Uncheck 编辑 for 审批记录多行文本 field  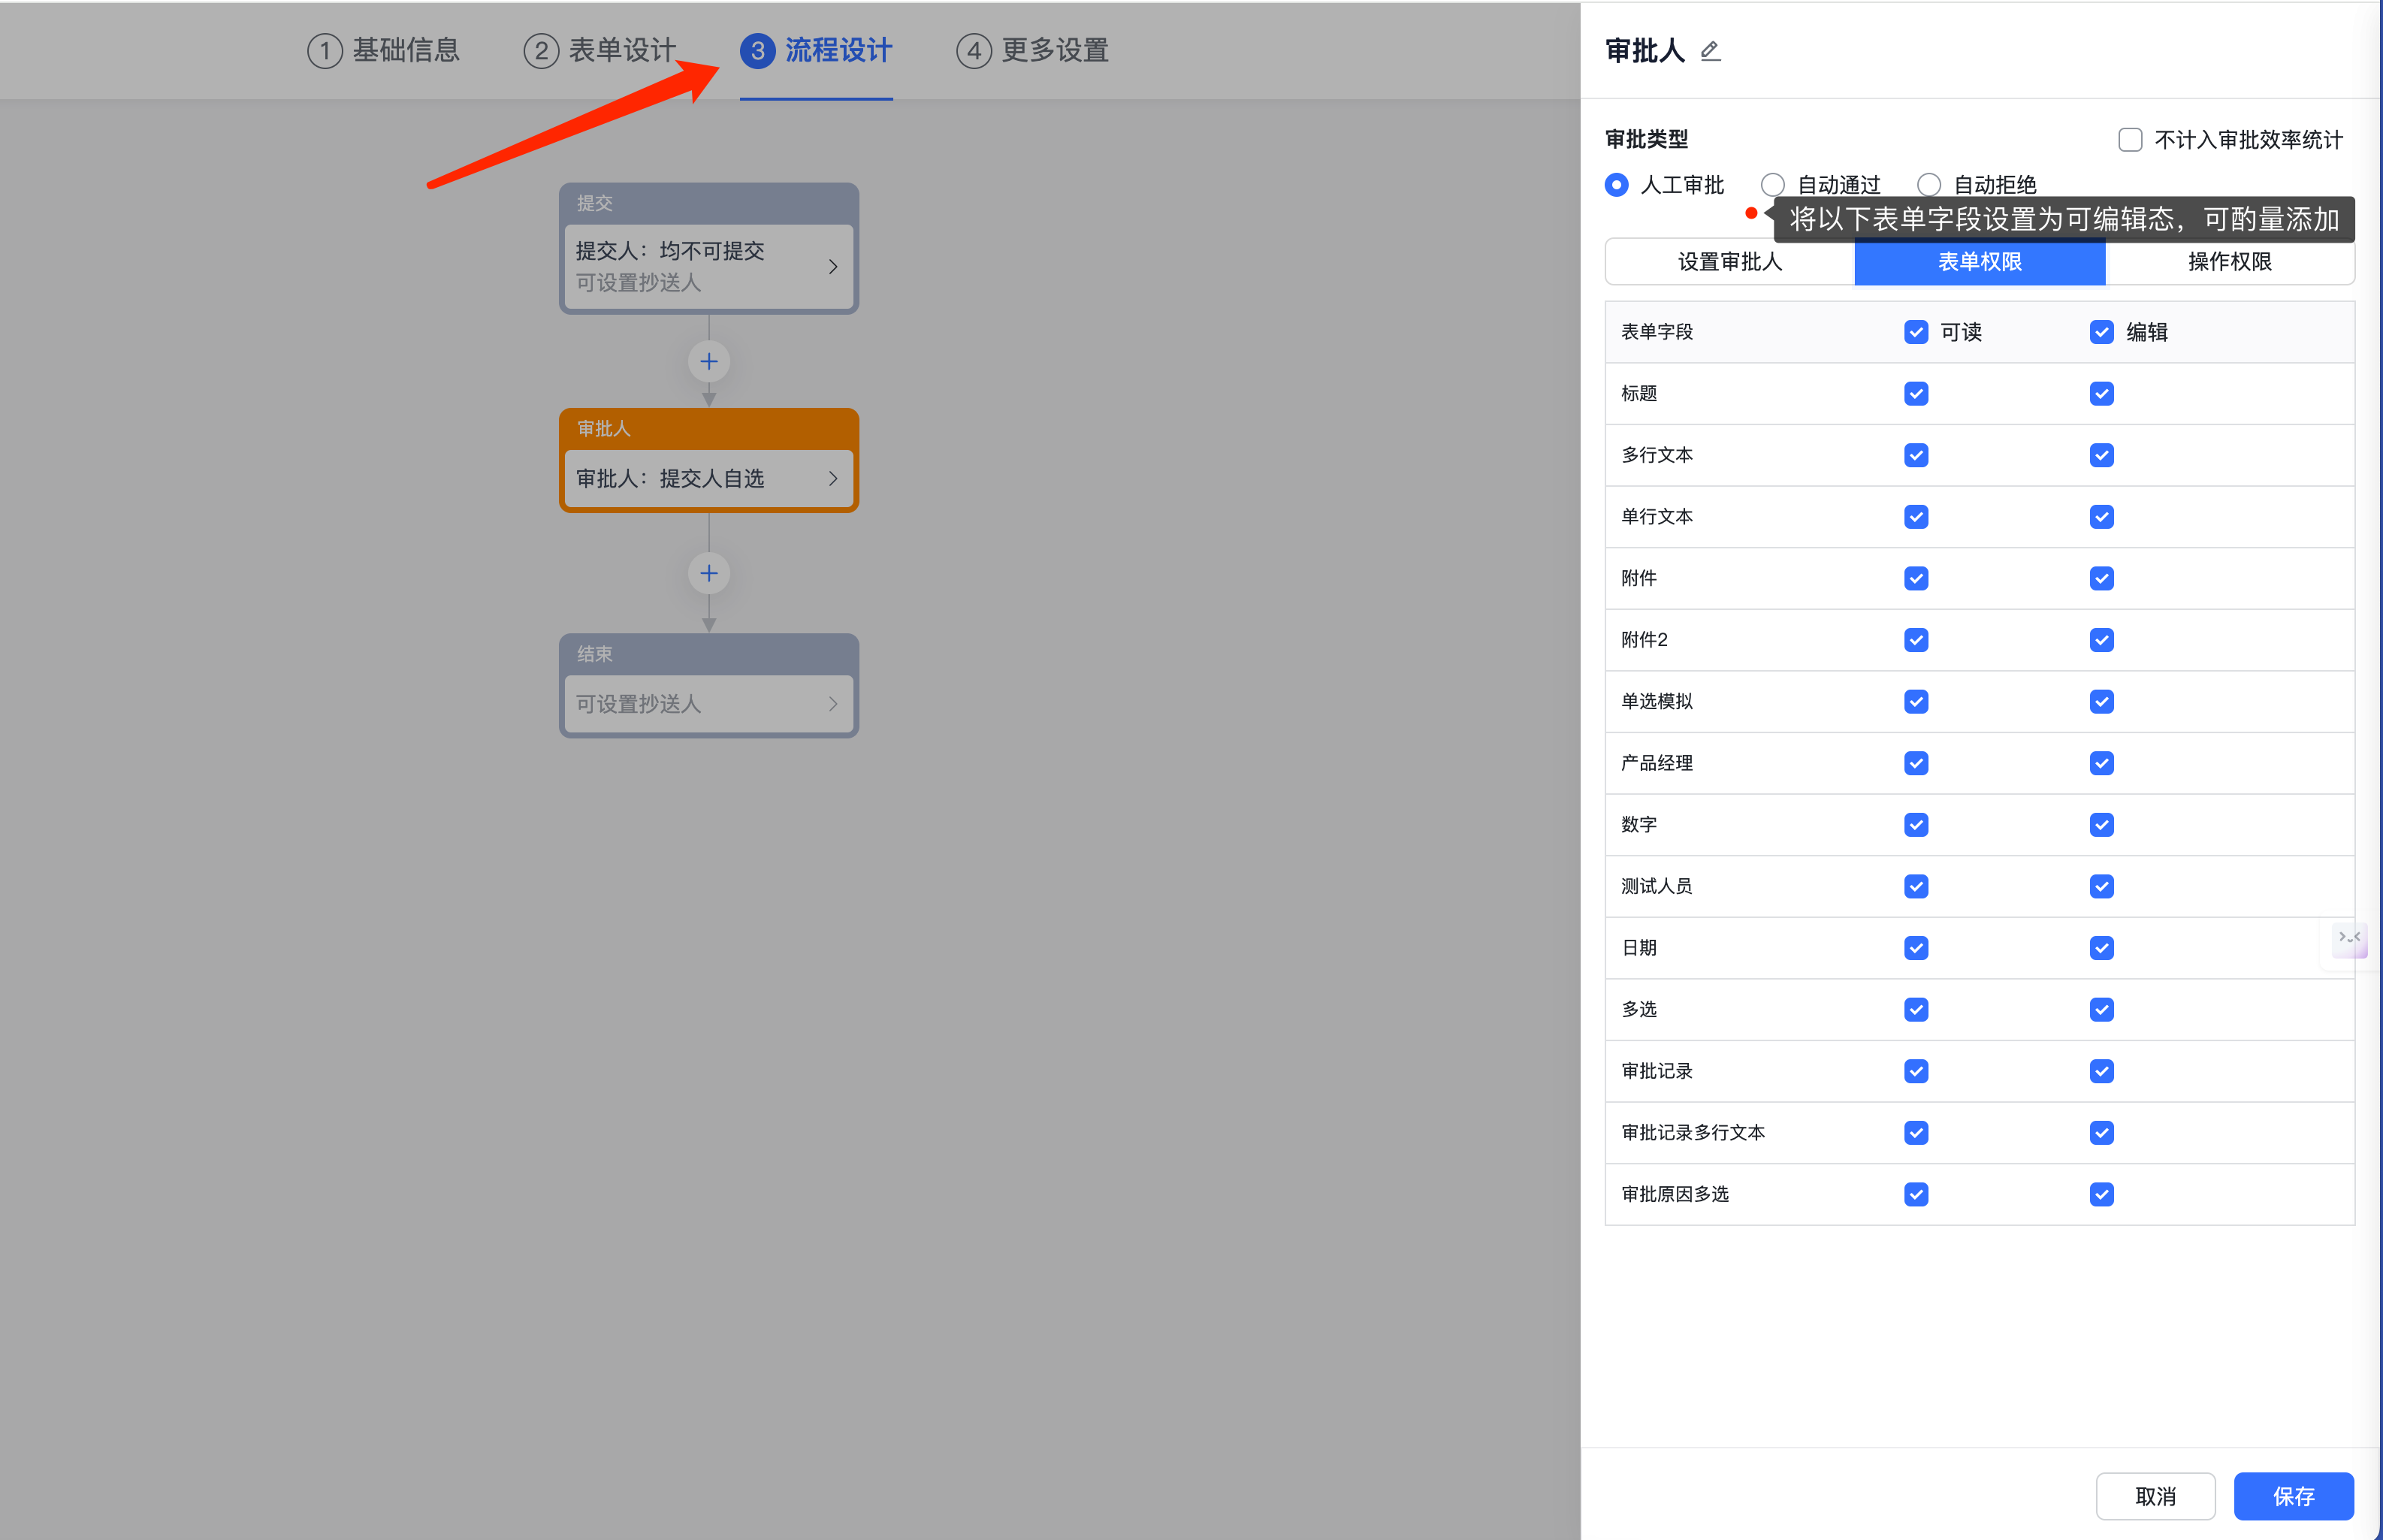click(x=2102, y=1133)
